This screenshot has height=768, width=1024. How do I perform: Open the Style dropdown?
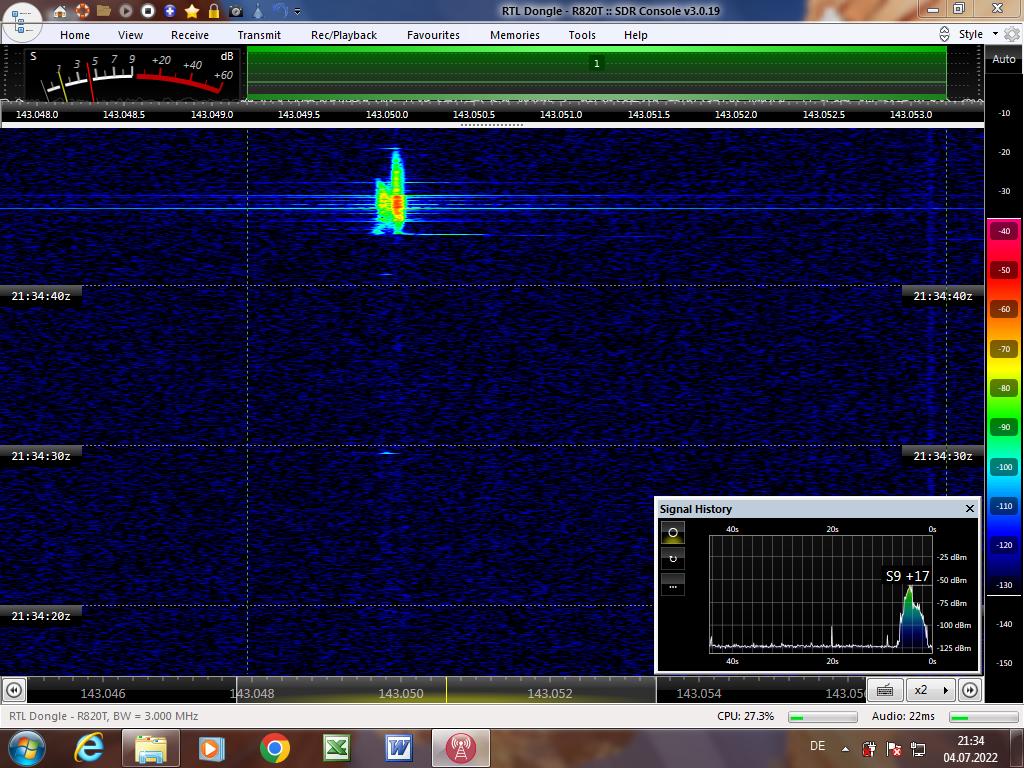pyautogui.click(x=978, y=34)
